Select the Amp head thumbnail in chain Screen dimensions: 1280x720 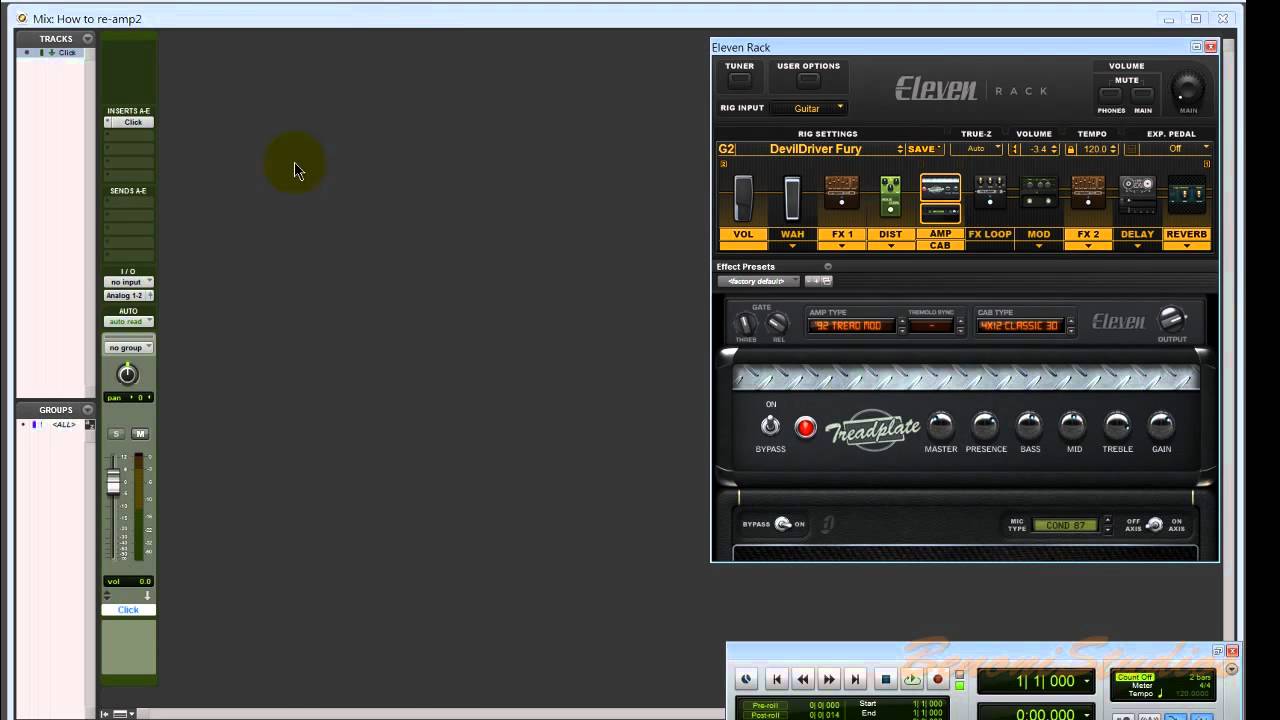coord(940,188)
